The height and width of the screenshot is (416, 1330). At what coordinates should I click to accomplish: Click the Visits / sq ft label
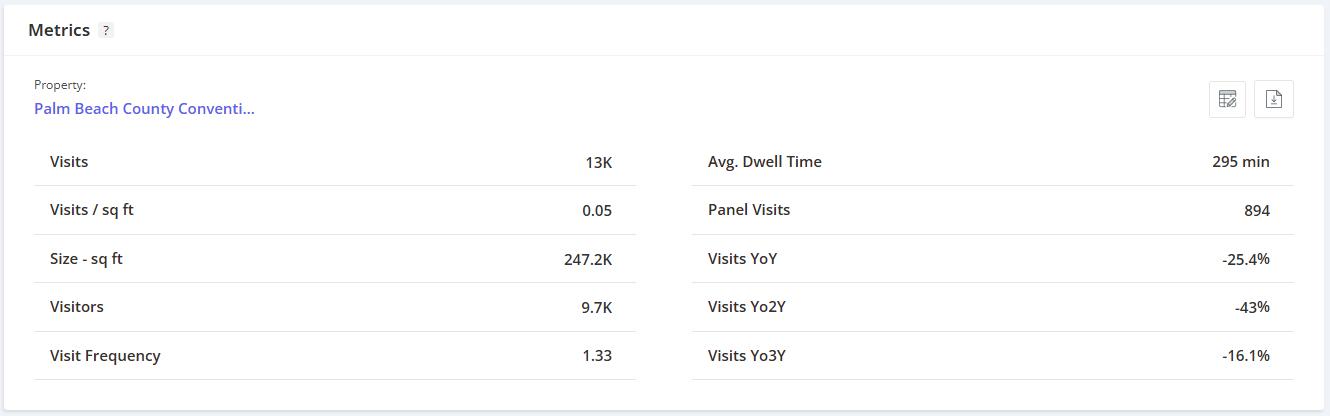[91, 210]
